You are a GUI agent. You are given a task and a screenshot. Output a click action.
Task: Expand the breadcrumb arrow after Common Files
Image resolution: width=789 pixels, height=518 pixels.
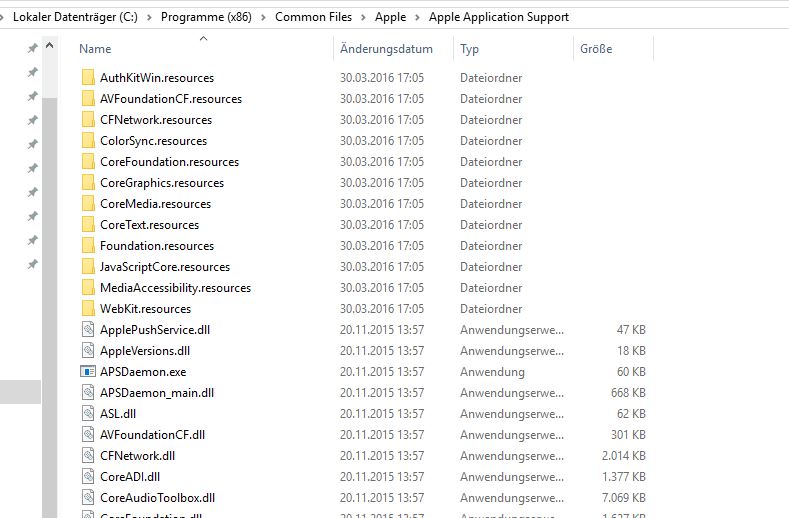click(x=363, y=18)
